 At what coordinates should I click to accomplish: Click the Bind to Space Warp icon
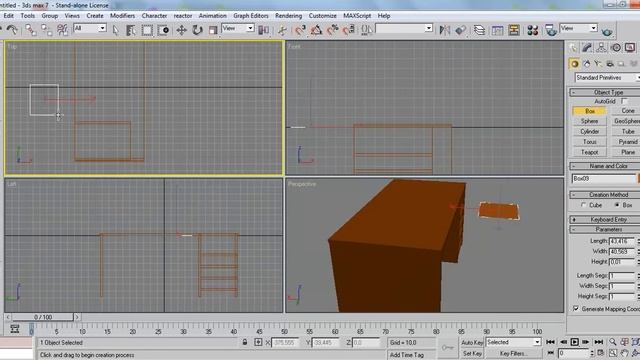pos(62,30)
